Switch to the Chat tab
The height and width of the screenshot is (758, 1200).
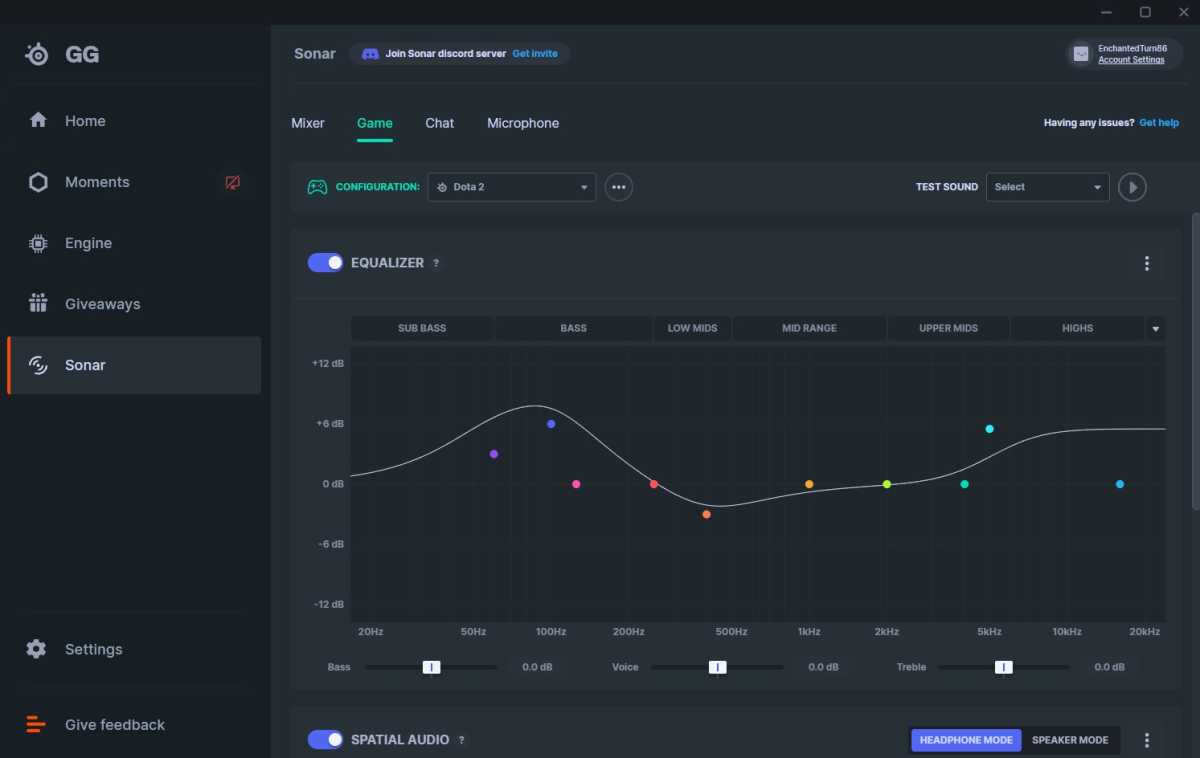point(440,123)
